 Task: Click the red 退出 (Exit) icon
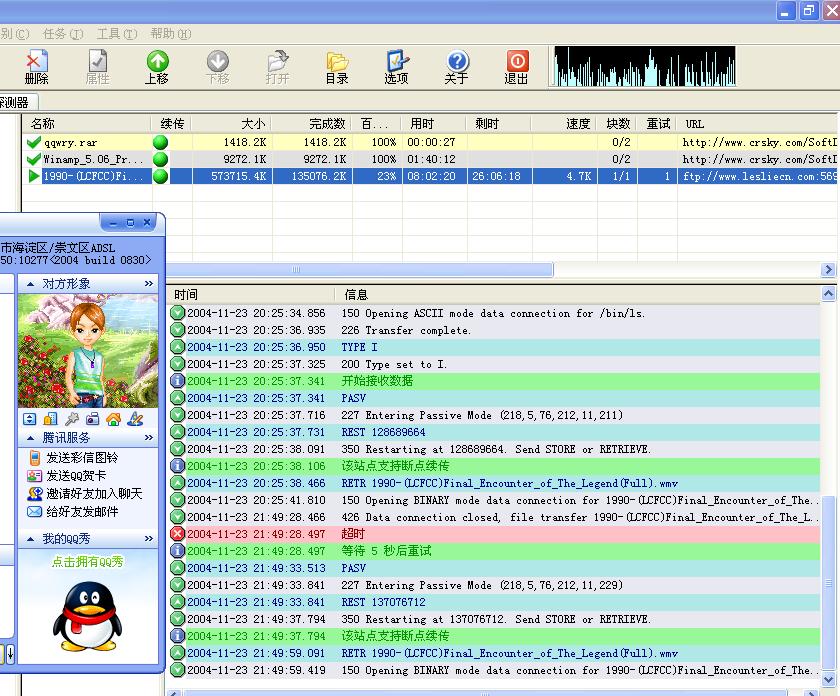point(516,67)
